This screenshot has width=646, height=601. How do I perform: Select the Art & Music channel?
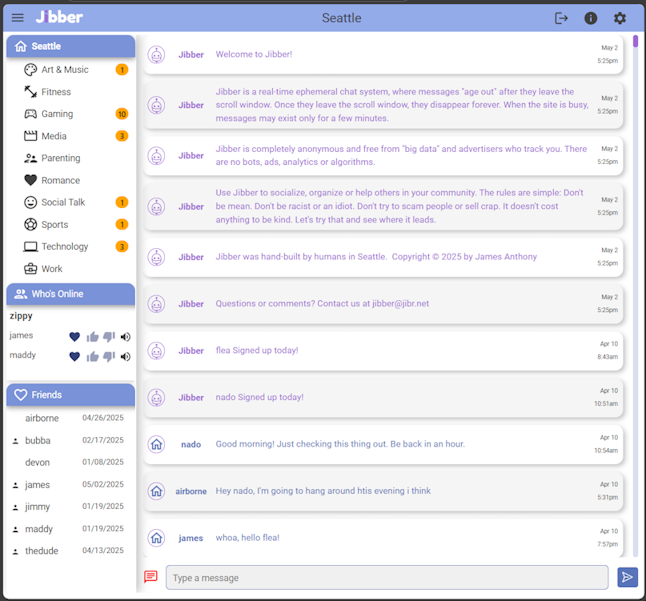[64, 70]
